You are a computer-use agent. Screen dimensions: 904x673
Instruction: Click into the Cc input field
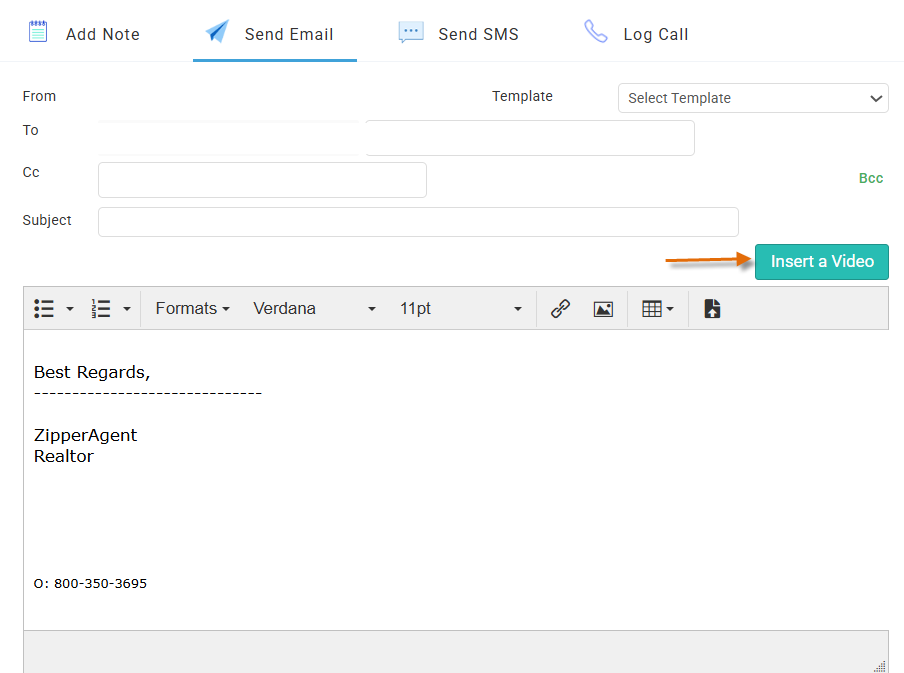[262, 180]
